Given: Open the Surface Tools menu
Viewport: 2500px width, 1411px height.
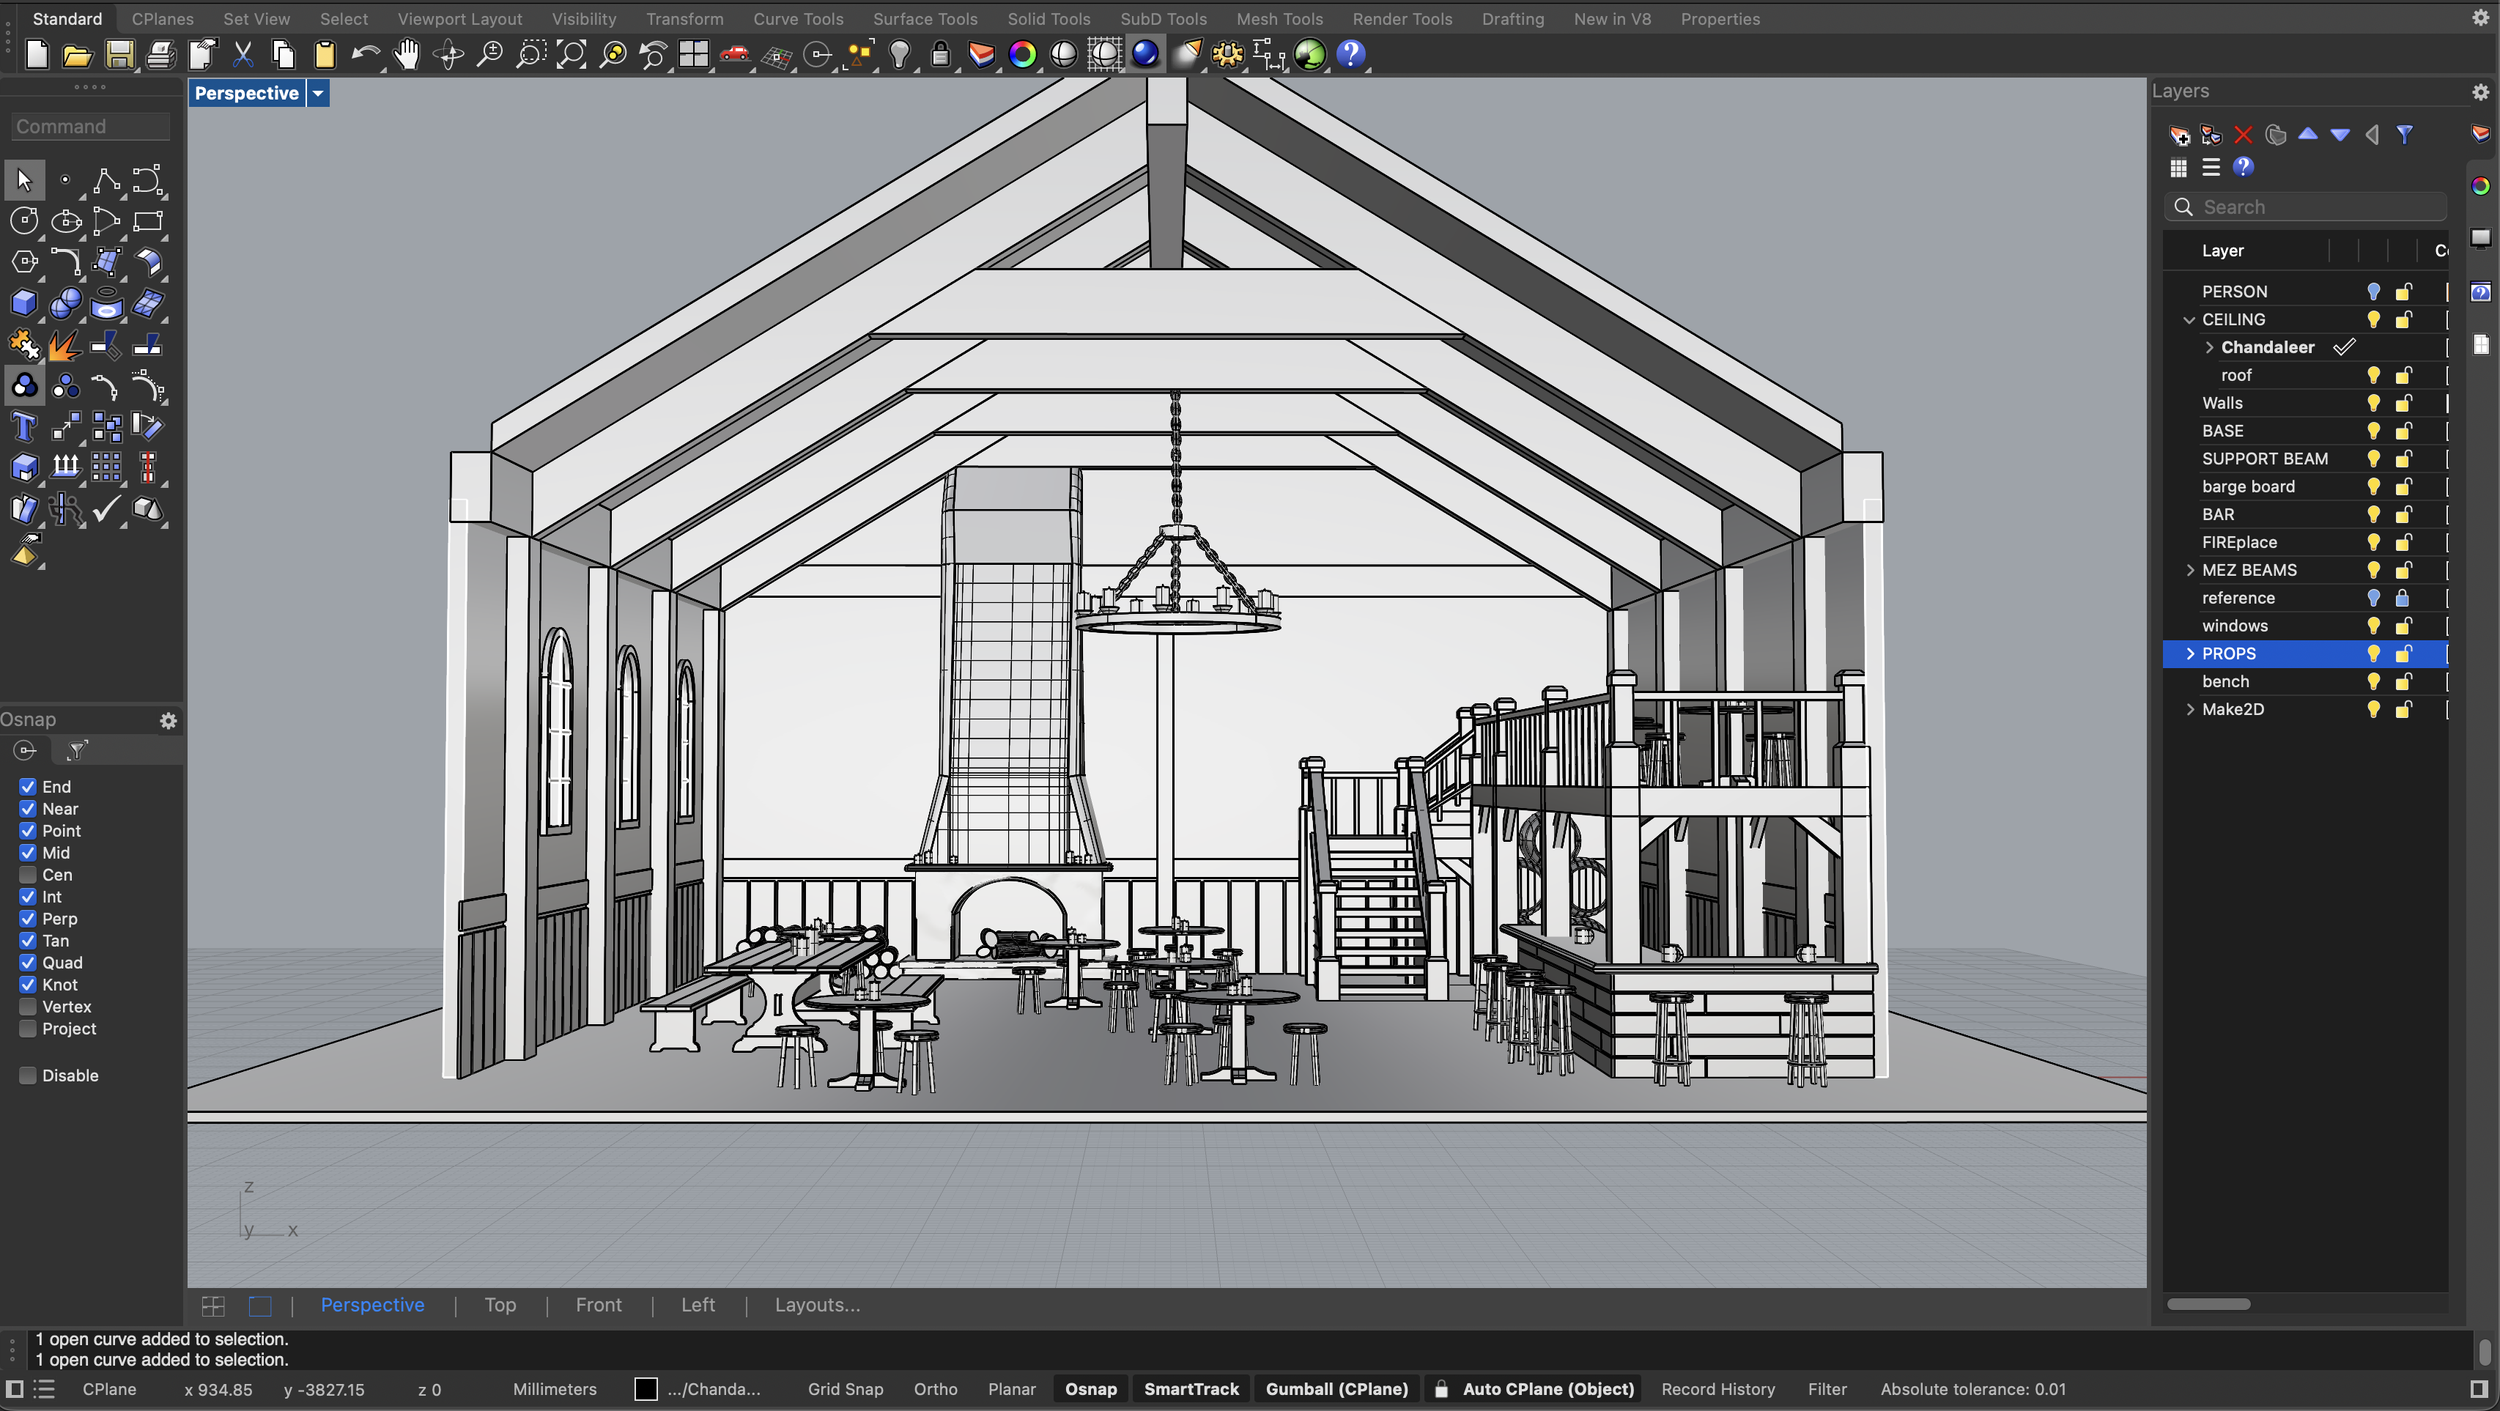Looking at the screenshot, I should click(924, 18).
